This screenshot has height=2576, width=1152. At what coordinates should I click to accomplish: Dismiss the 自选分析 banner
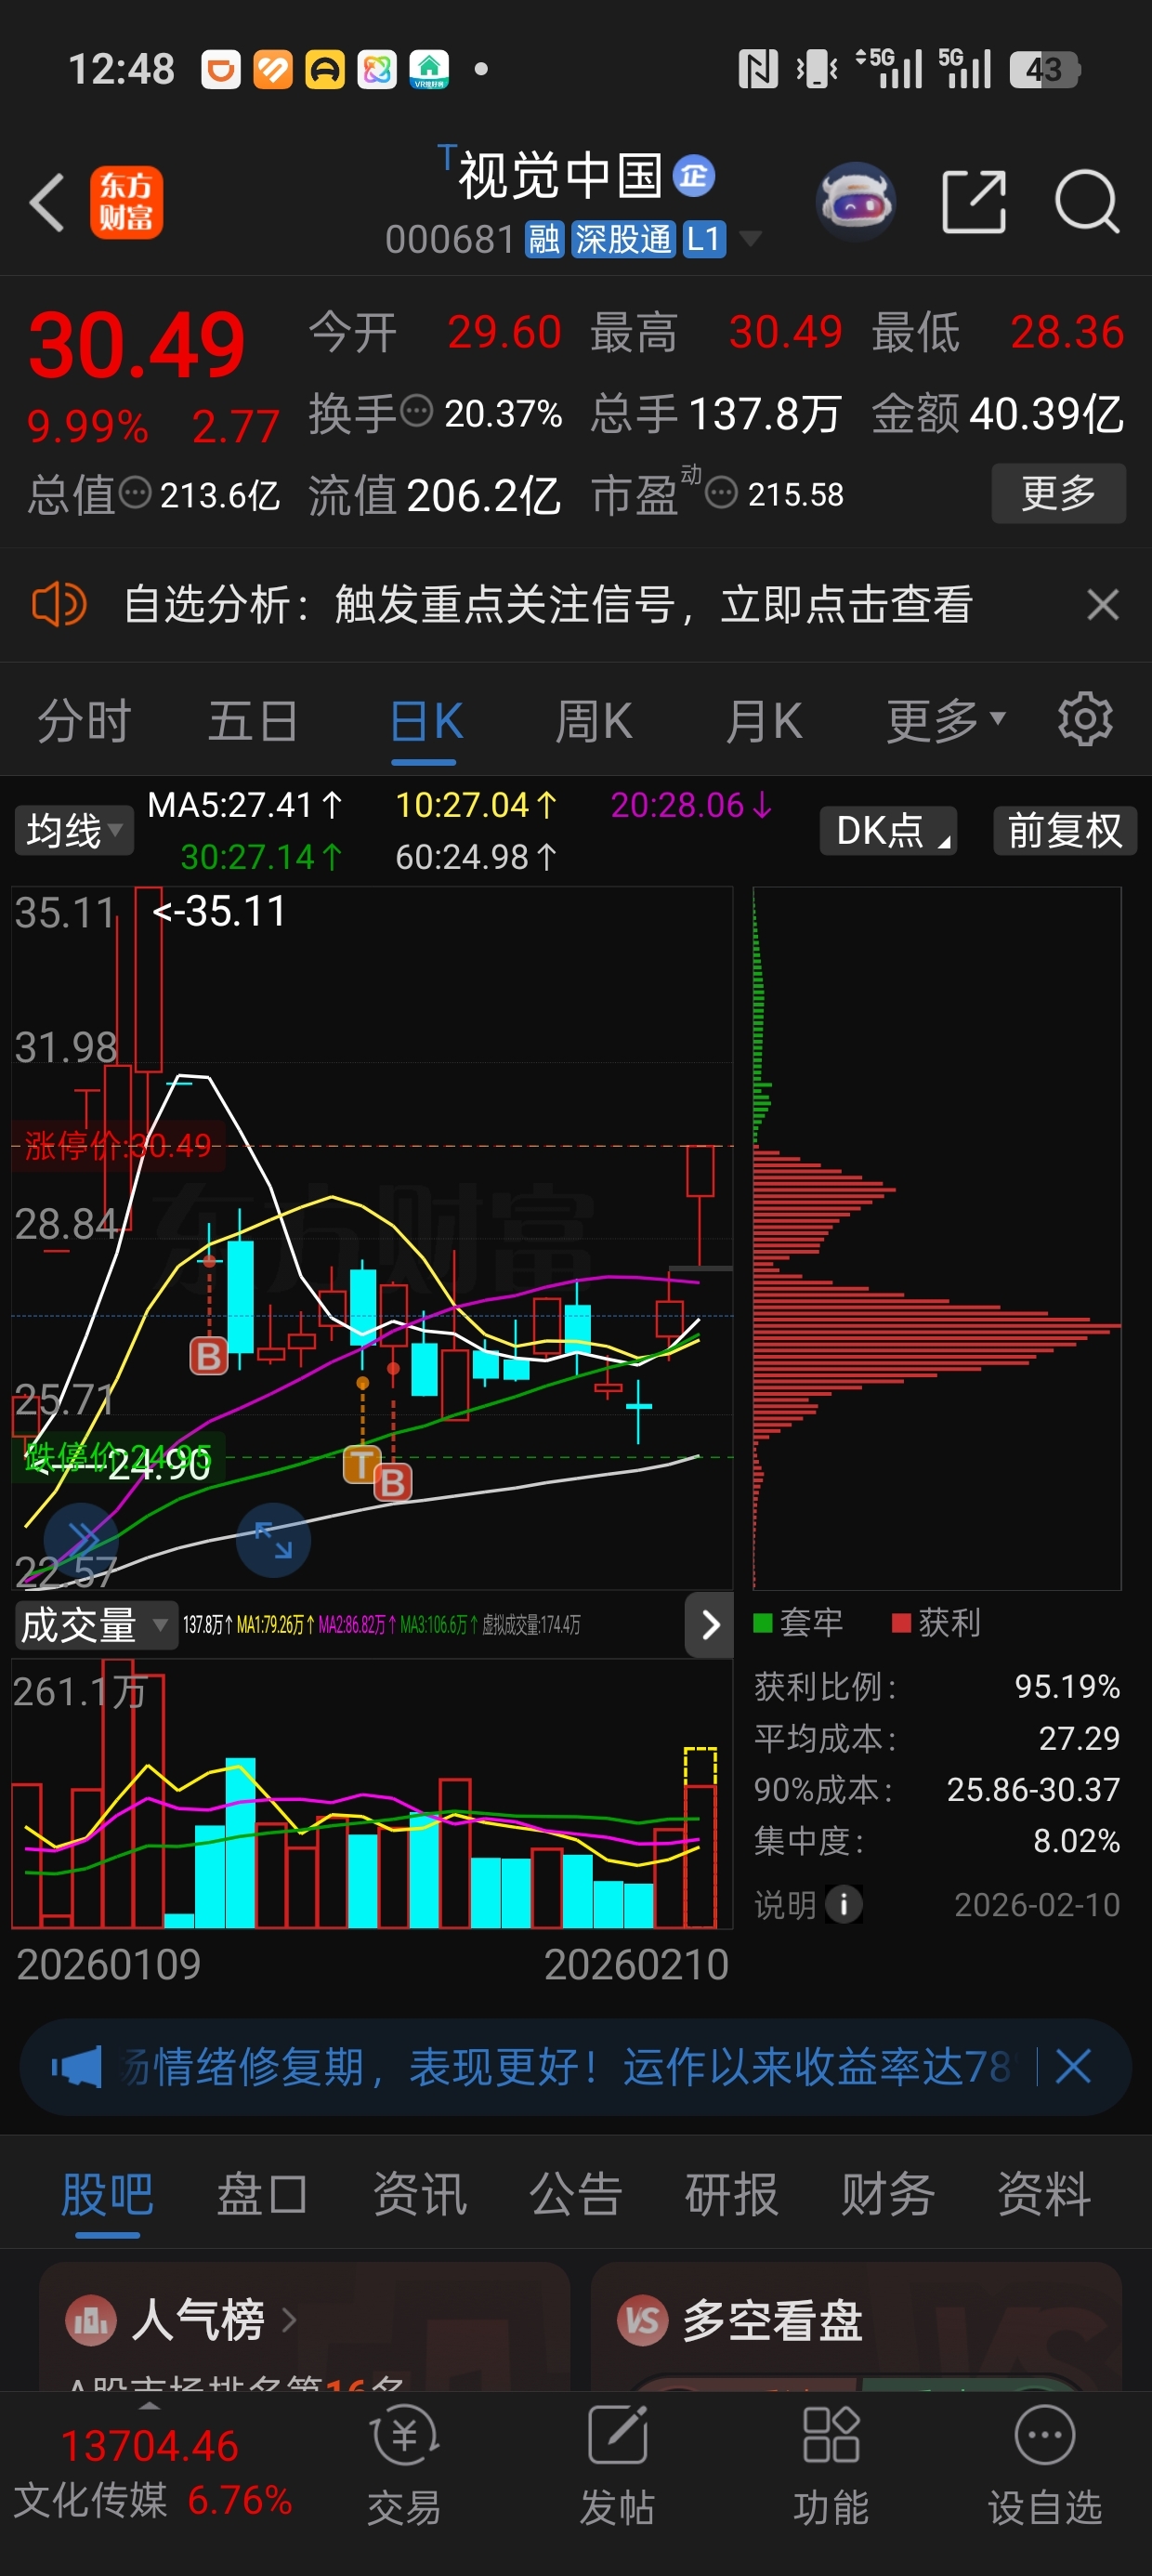[x=1102, y=604]
